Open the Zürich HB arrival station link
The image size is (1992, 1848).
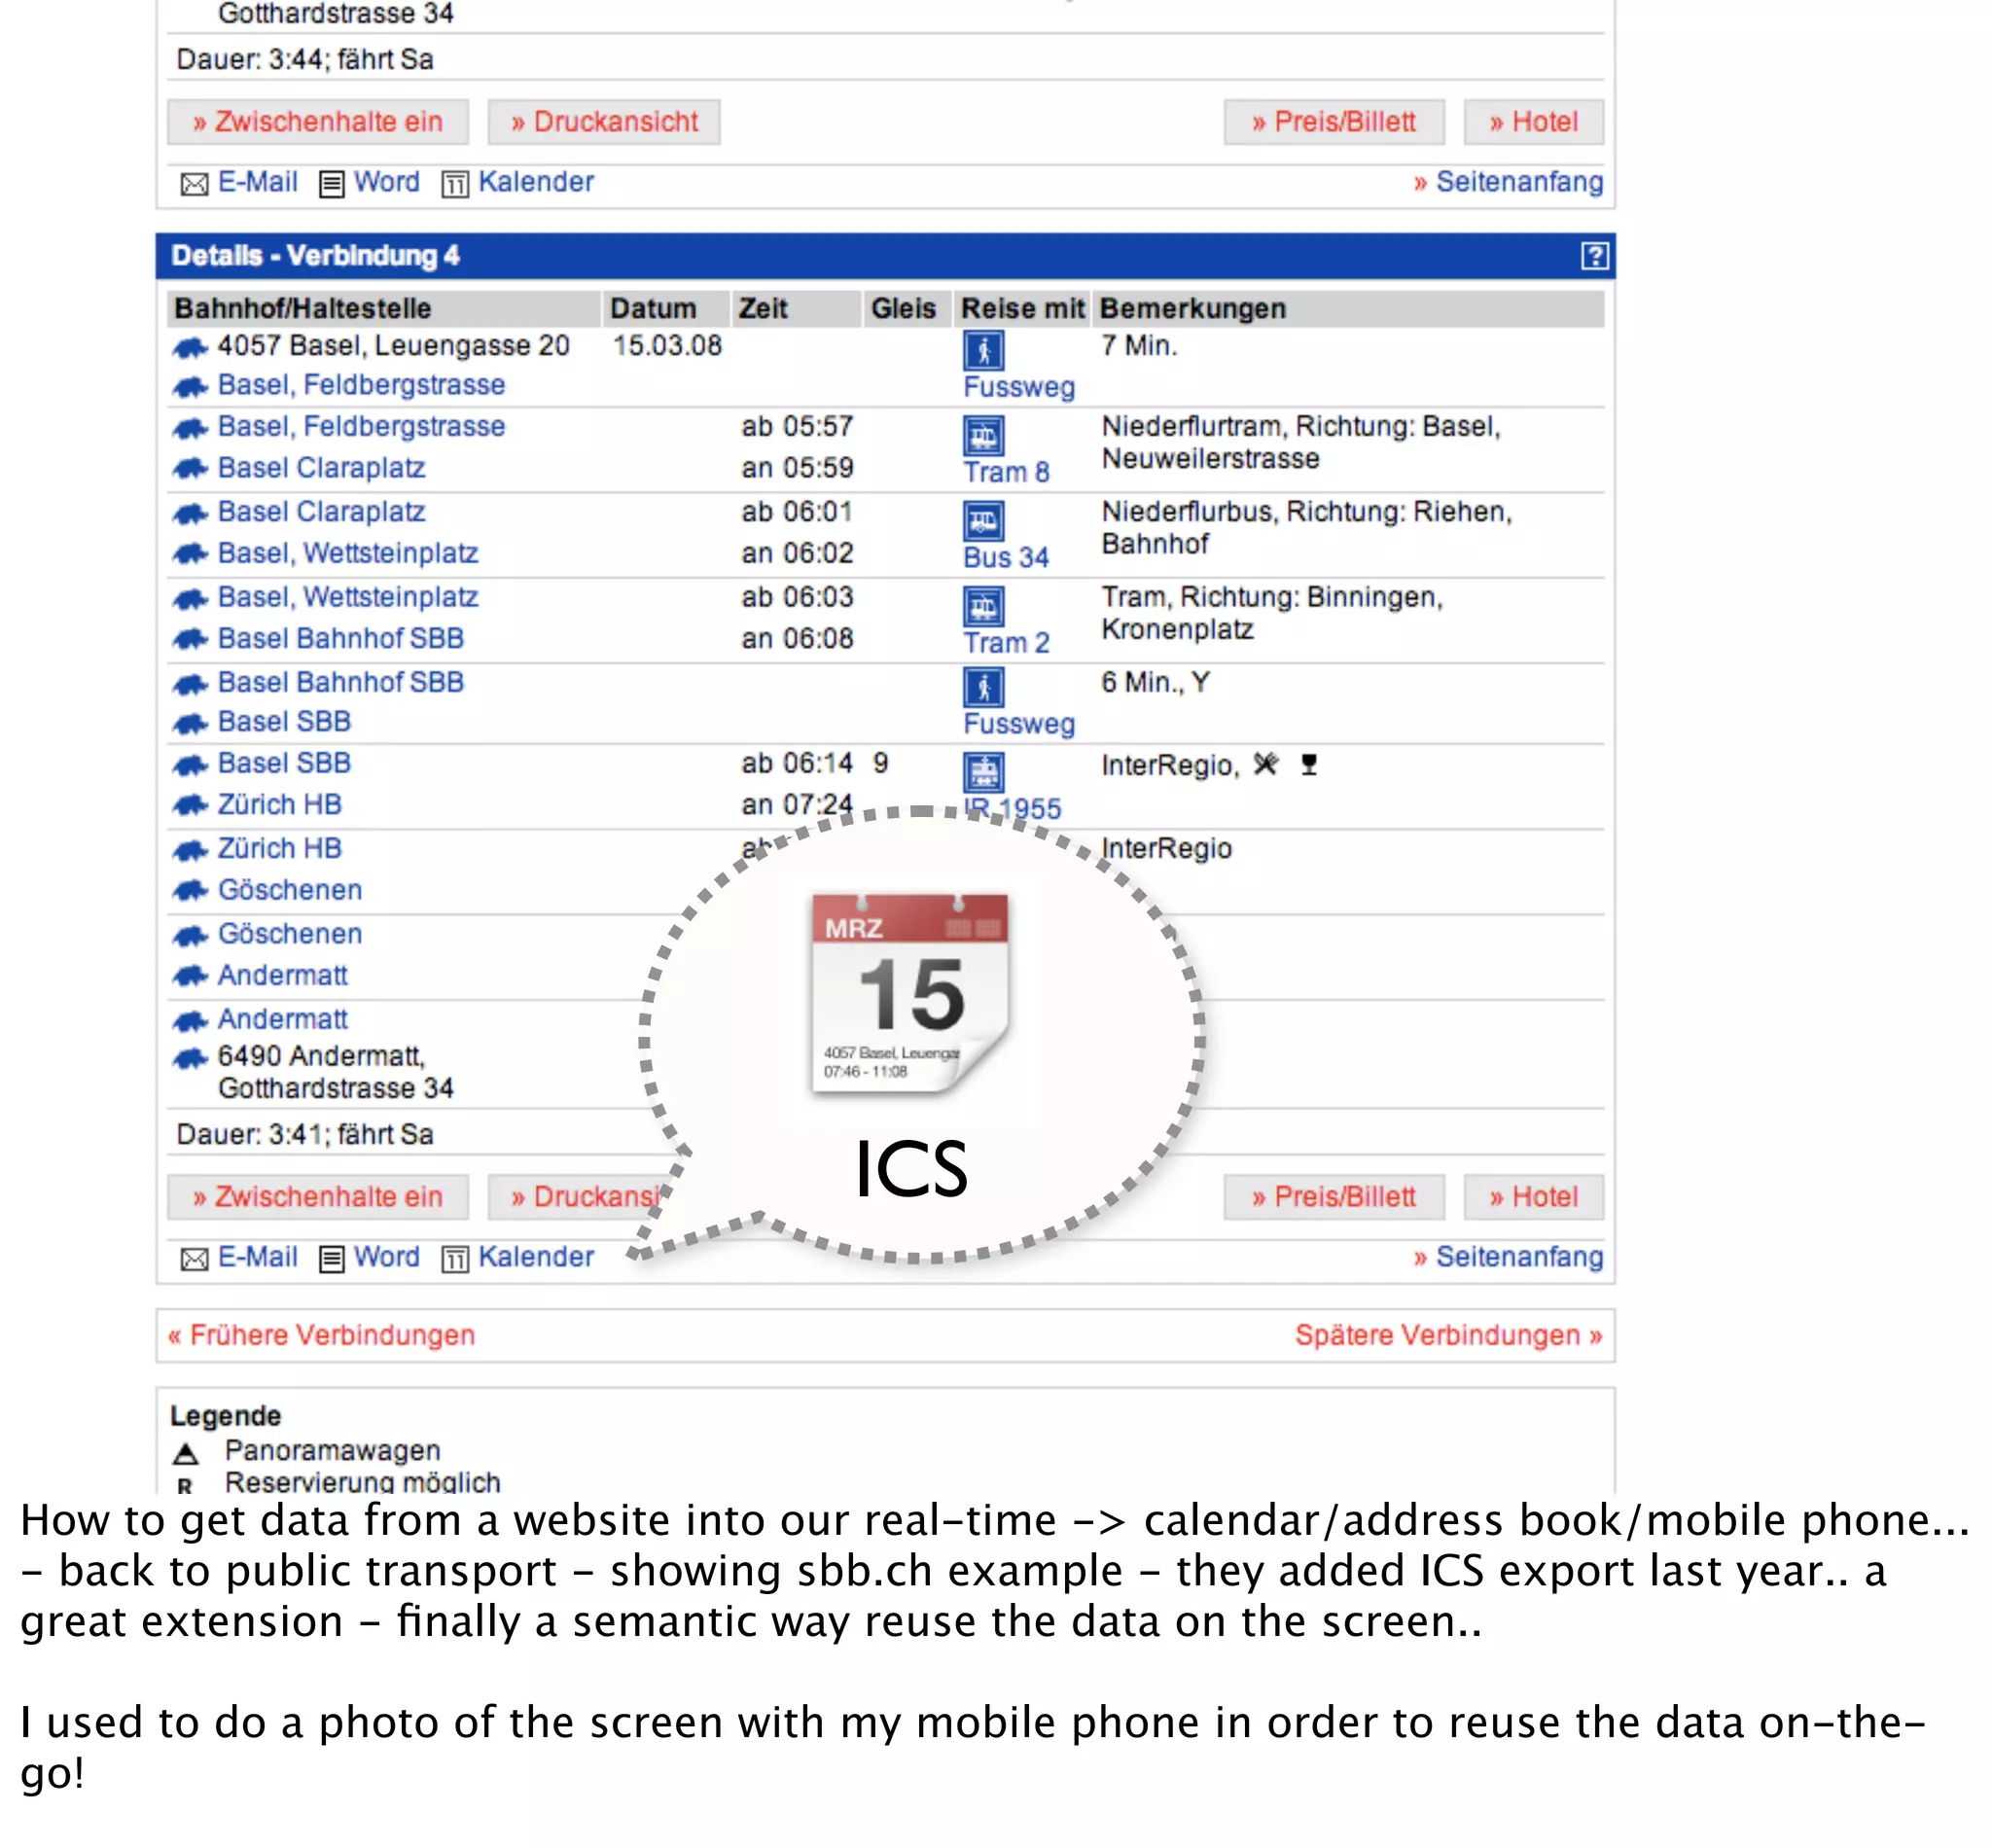[279, 804]
